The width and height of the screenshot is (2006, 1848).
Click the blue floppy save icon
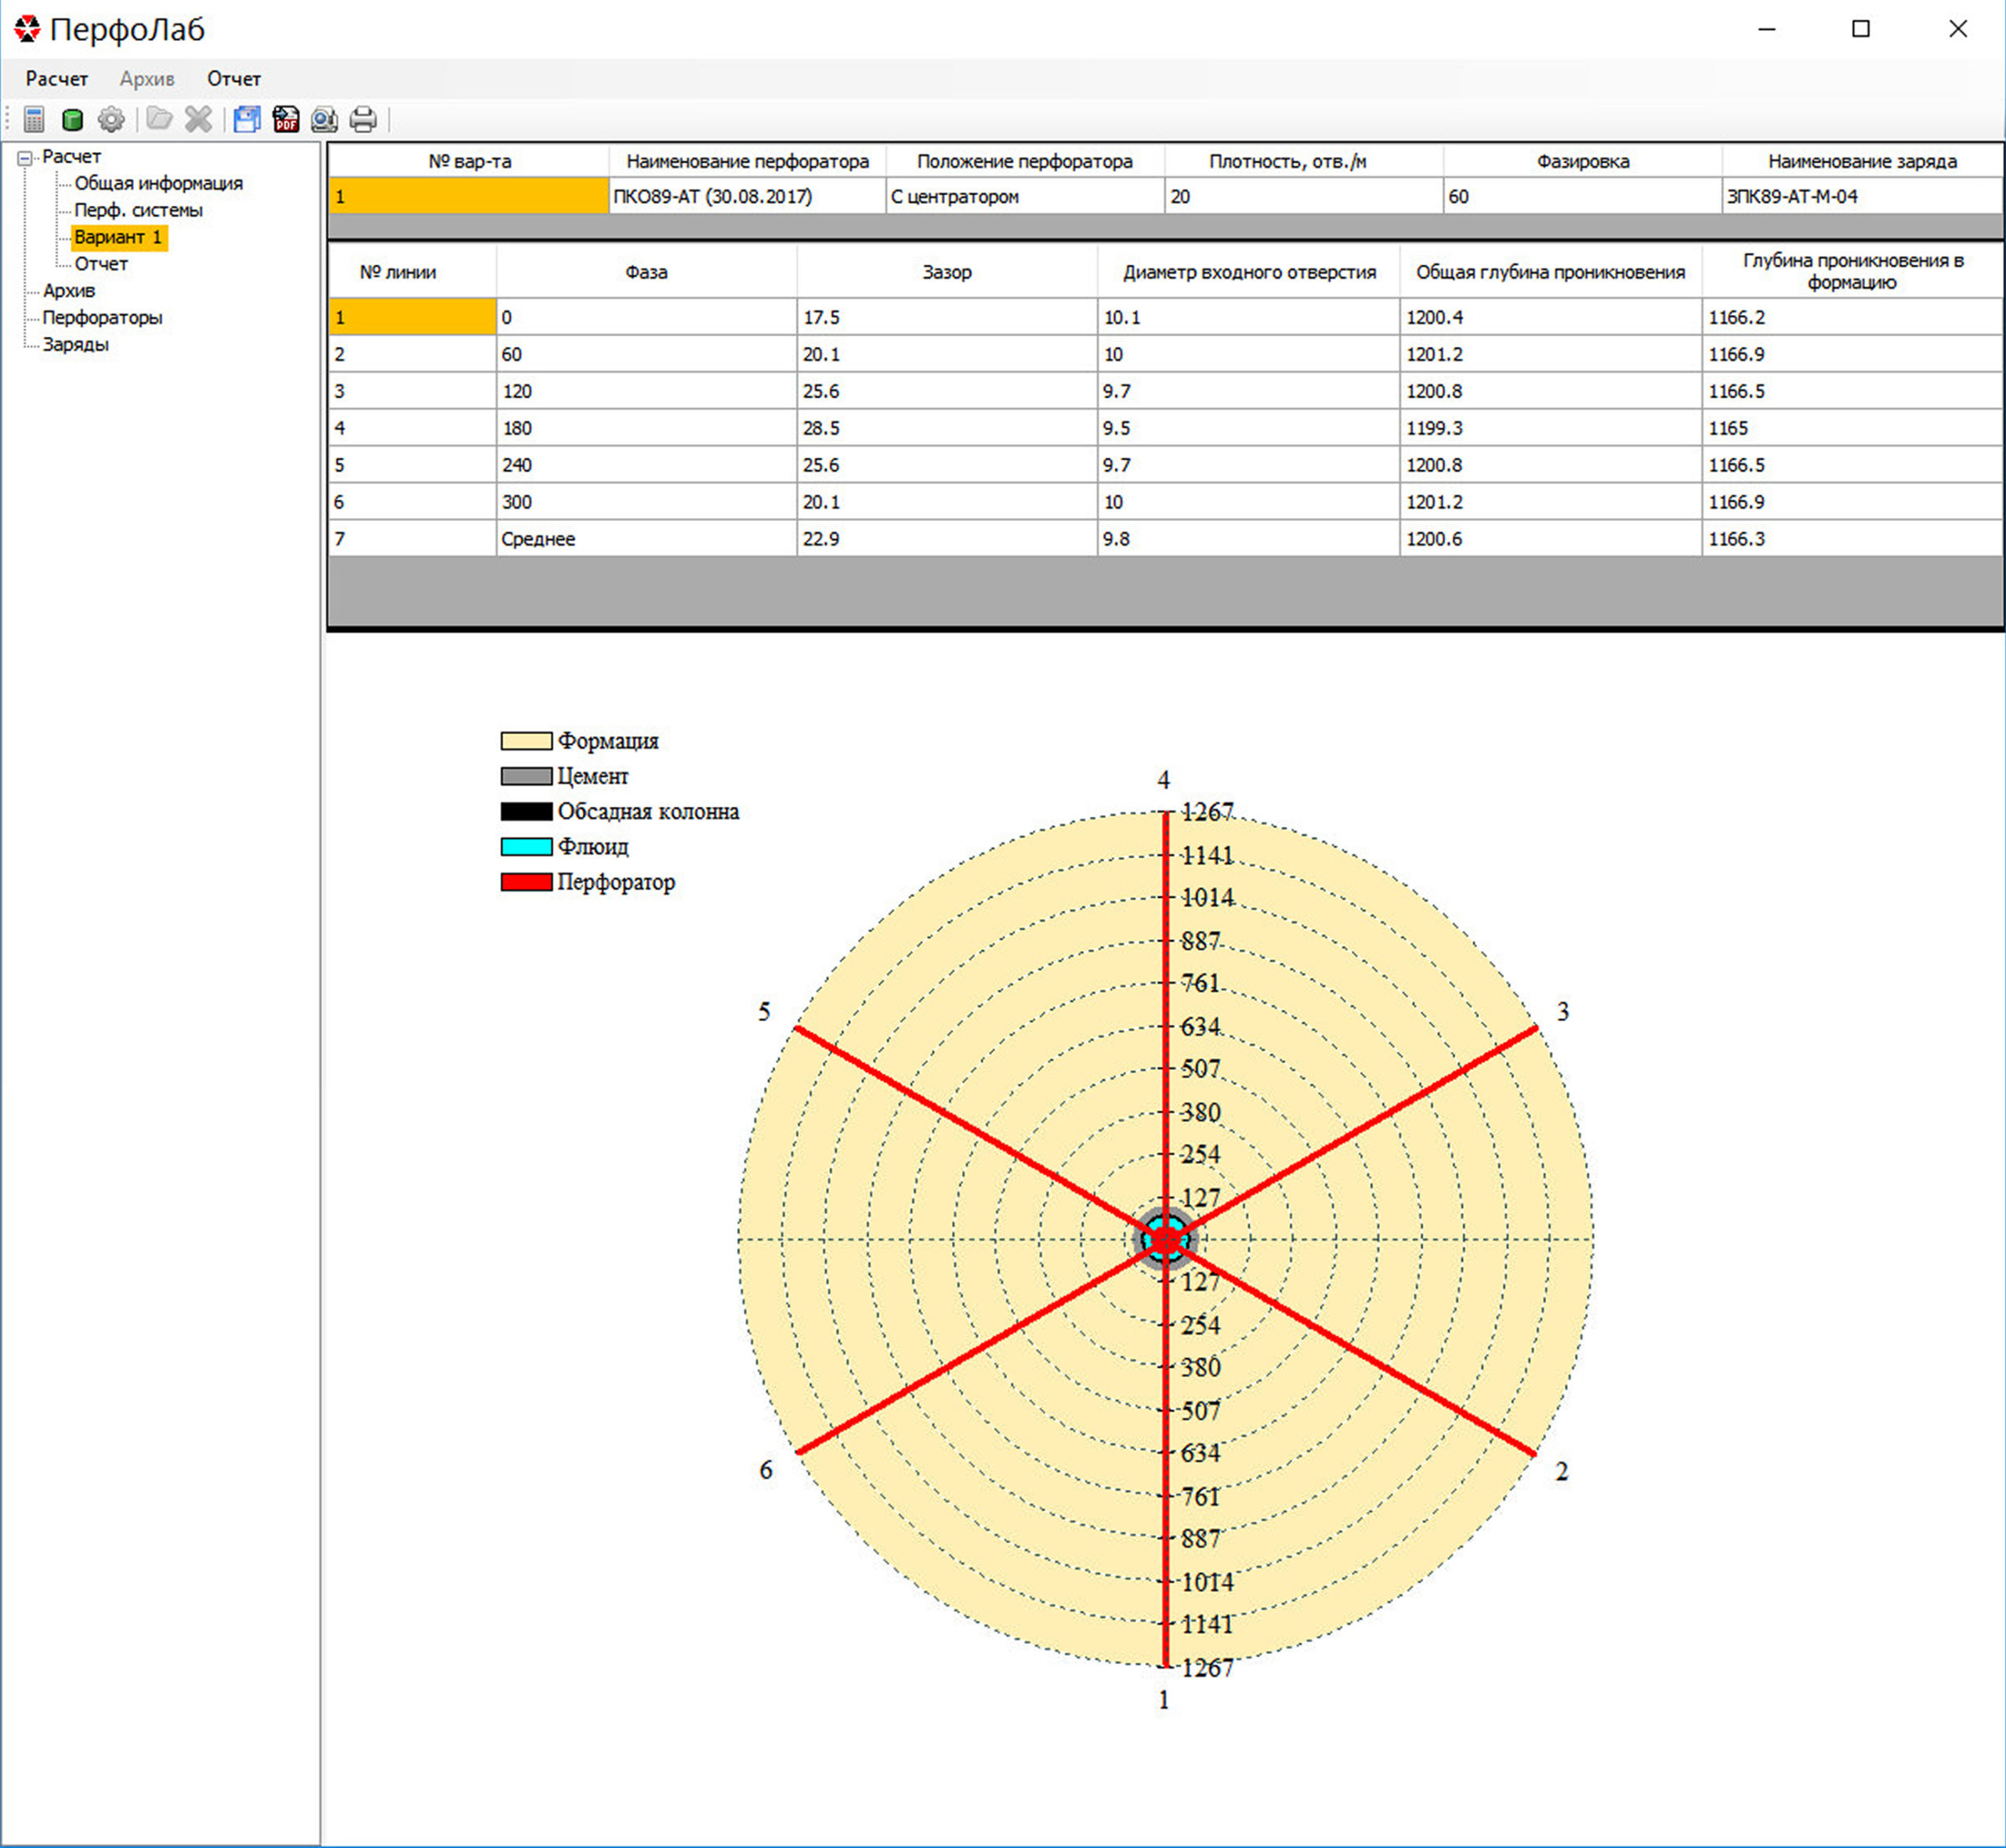(x=246, y=120)
